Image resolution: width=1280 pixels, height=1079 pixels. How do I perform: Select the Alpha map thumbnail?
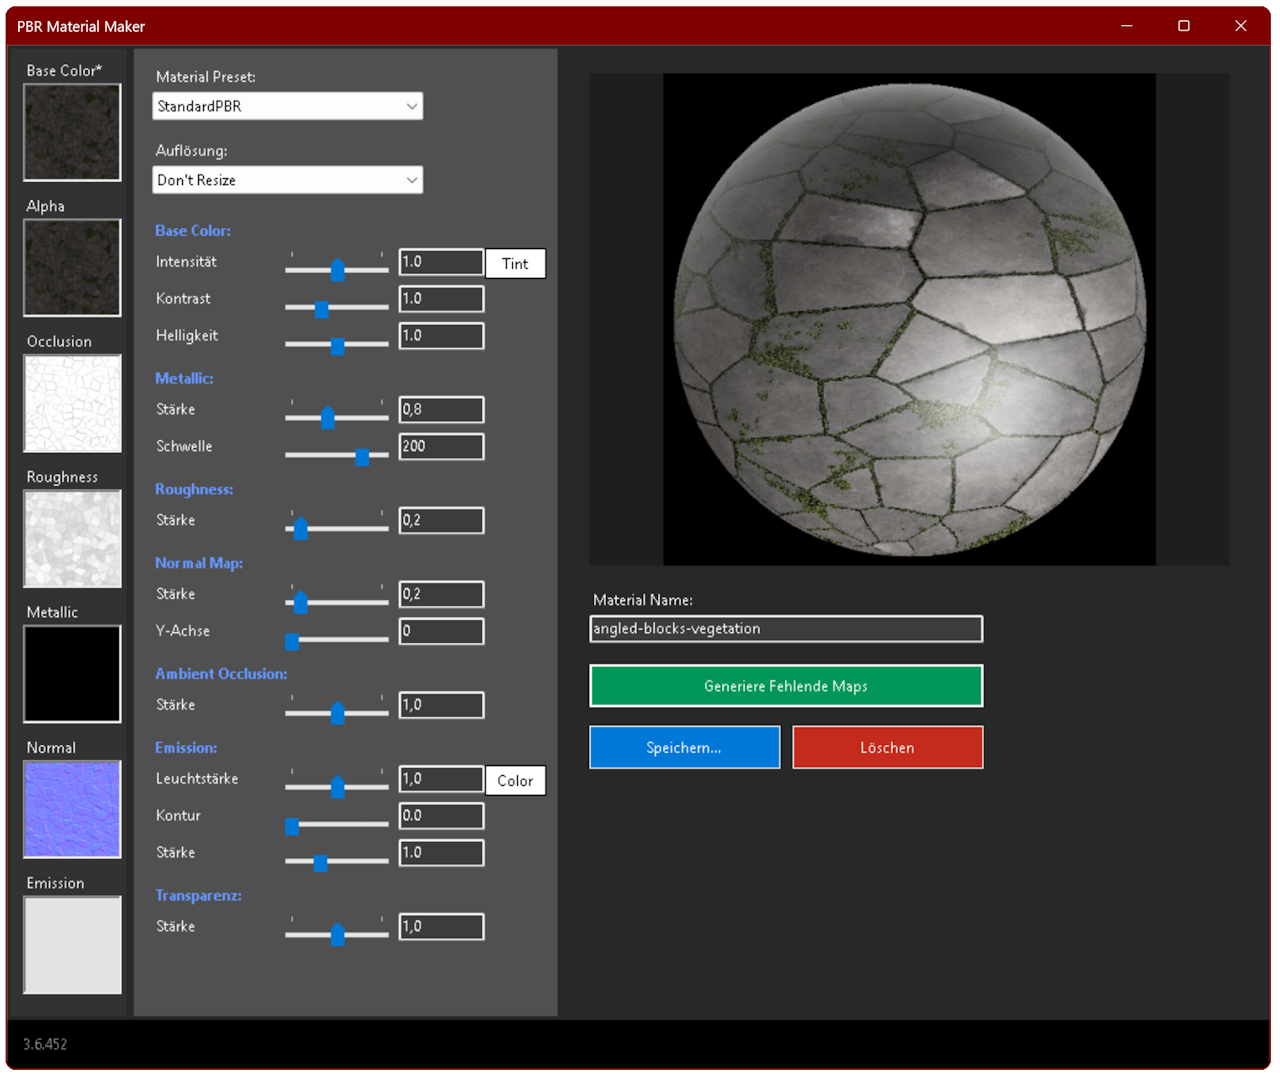(72, 267)
